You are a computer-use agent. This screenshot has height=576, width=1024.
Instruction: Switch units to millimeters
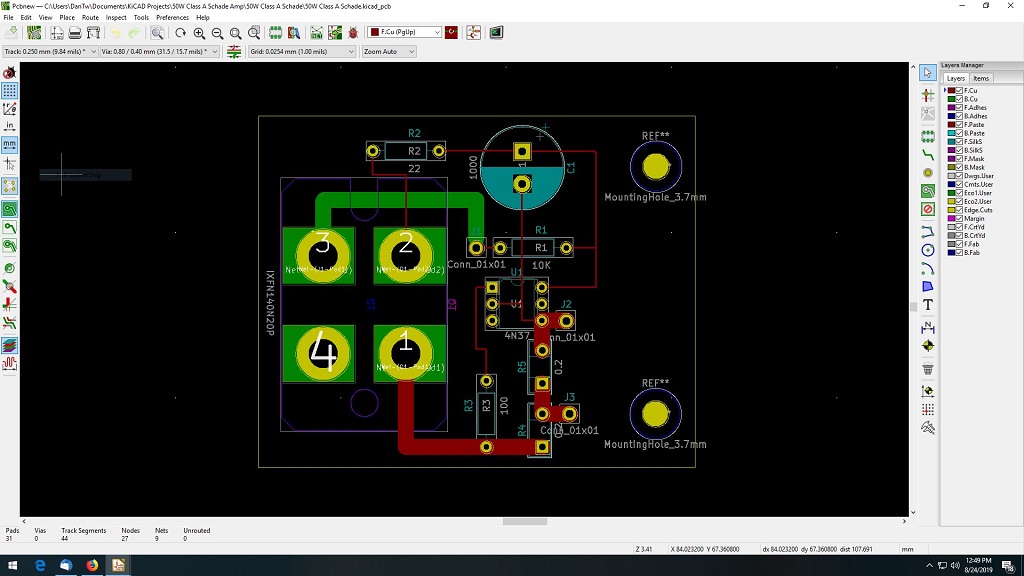(x=10, y=144)
